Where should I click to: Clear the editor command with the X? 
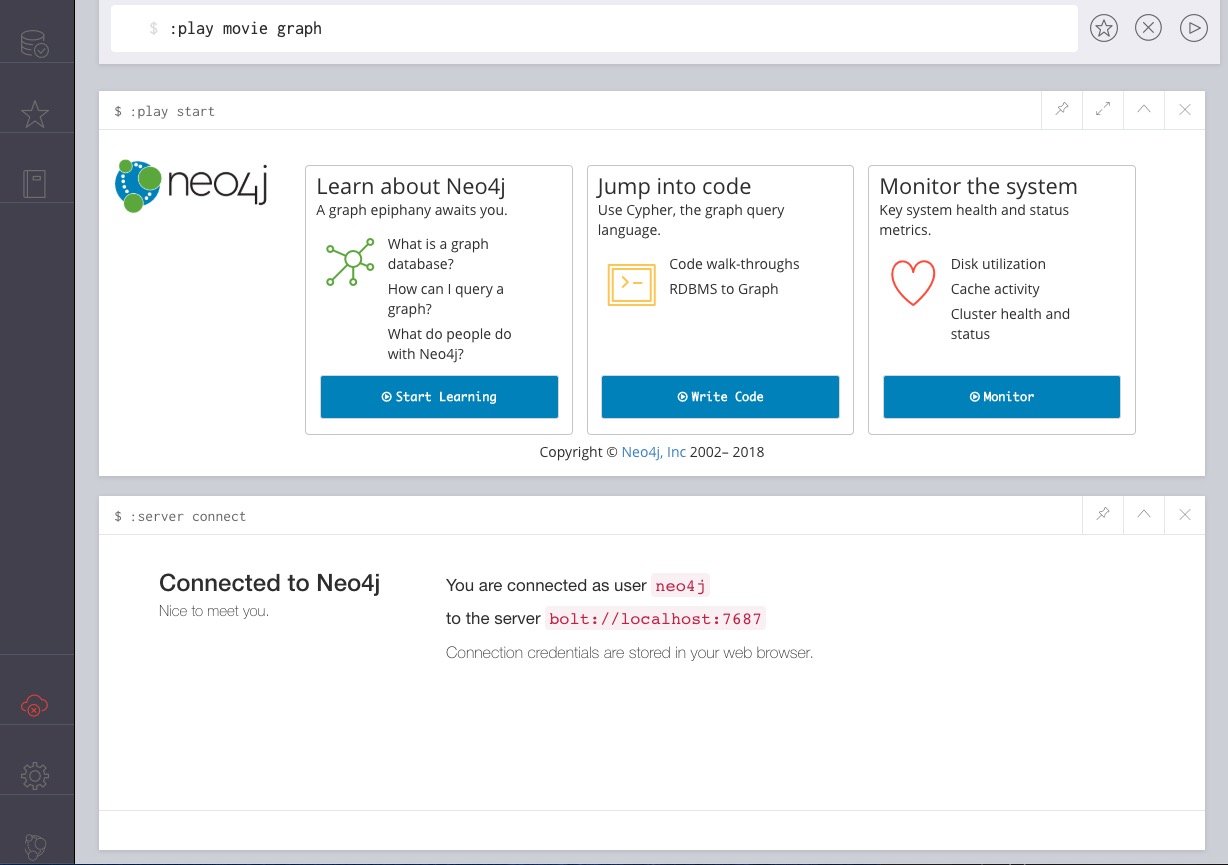1149,28
